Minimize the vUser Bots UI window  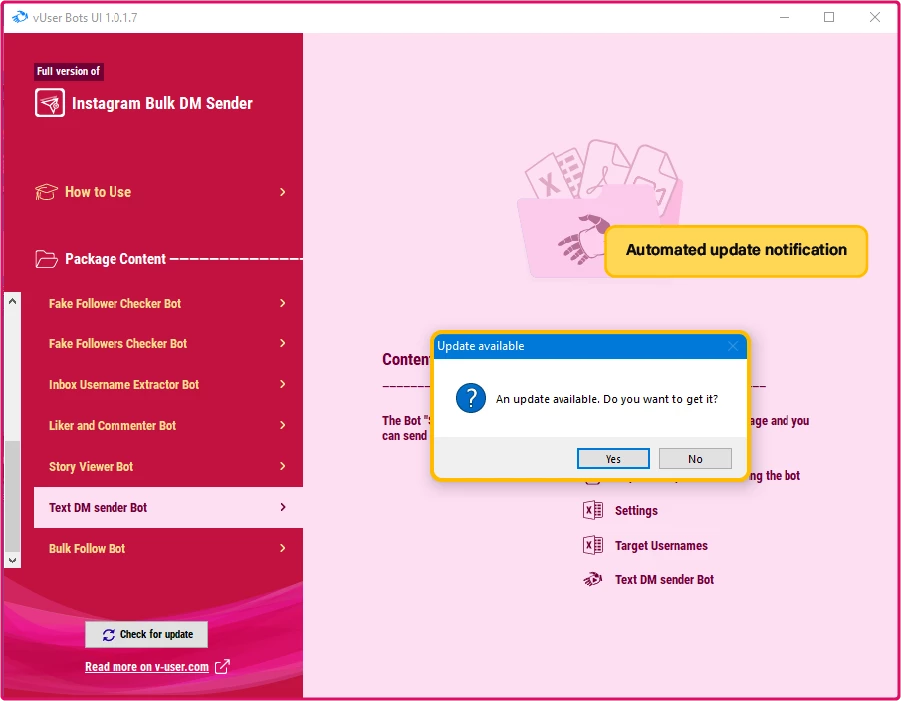784,17
